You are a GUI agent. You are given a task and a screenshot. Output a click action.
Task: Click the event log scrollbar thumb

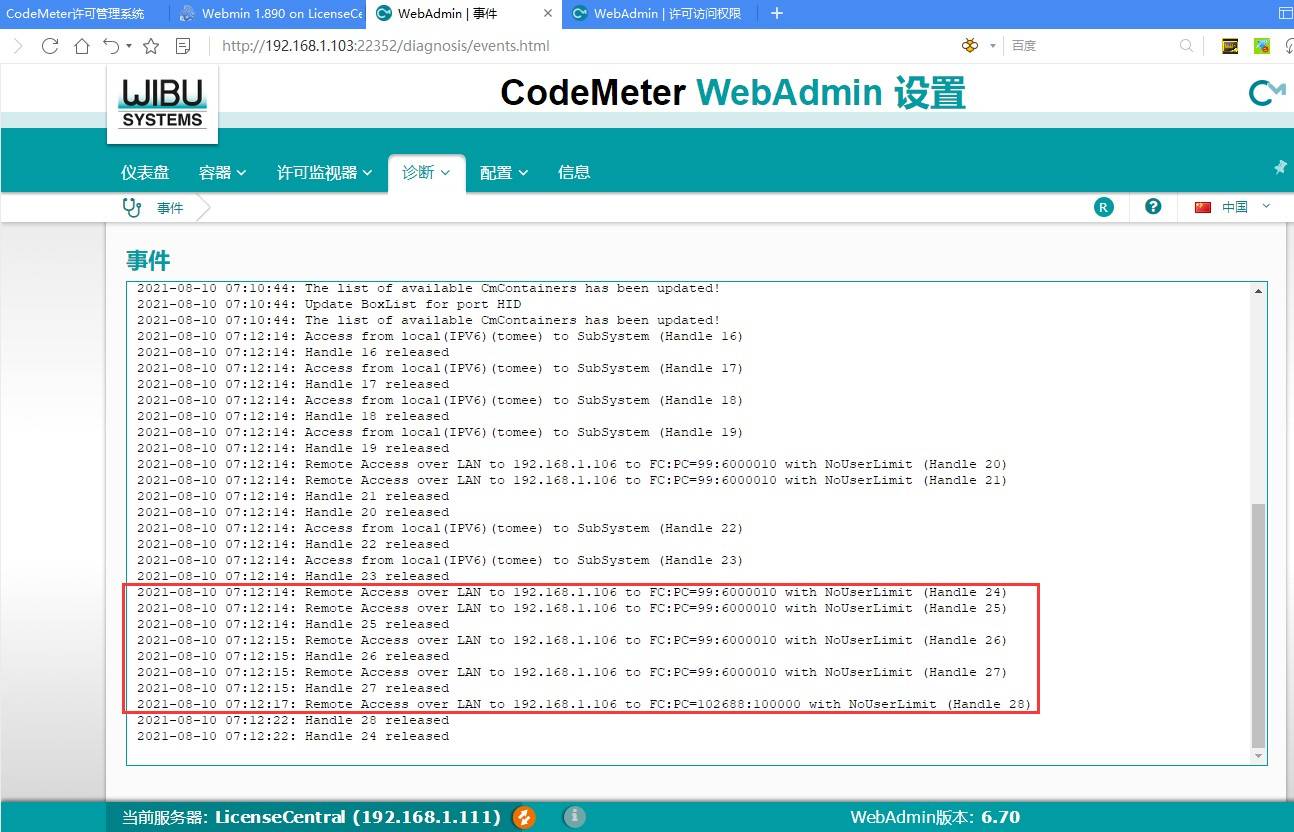[1258, 625]
